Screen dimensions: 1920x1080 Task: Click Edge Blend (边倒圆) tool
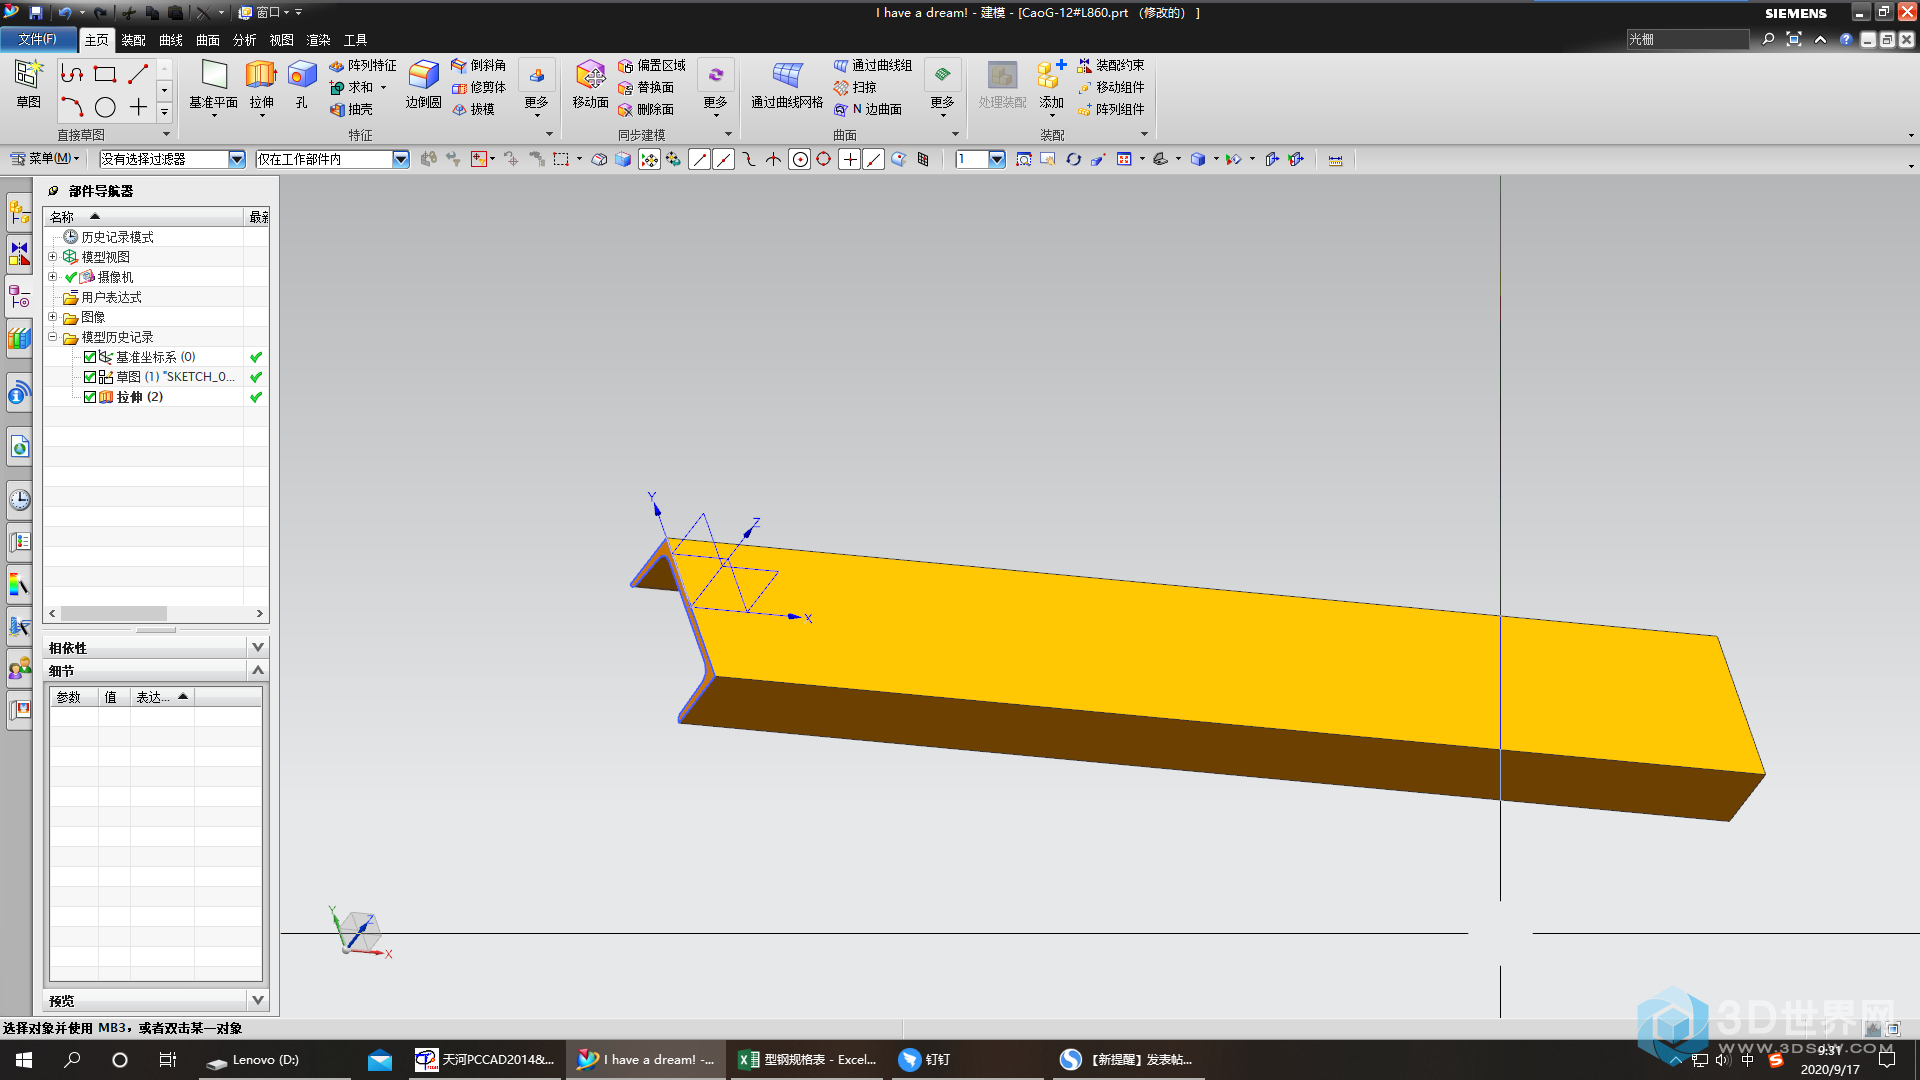423,84
